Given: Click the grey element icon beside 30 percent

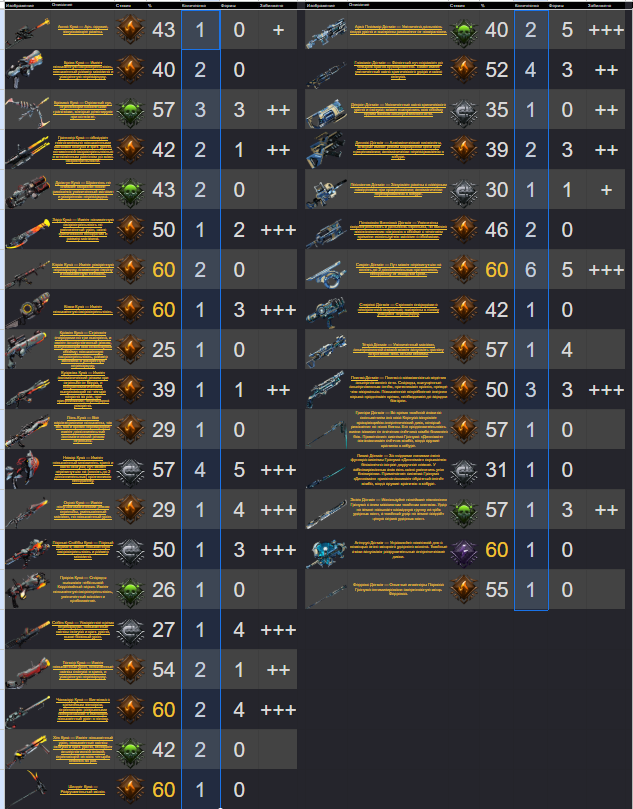Looking at the screenshot, I should [464, 190].
